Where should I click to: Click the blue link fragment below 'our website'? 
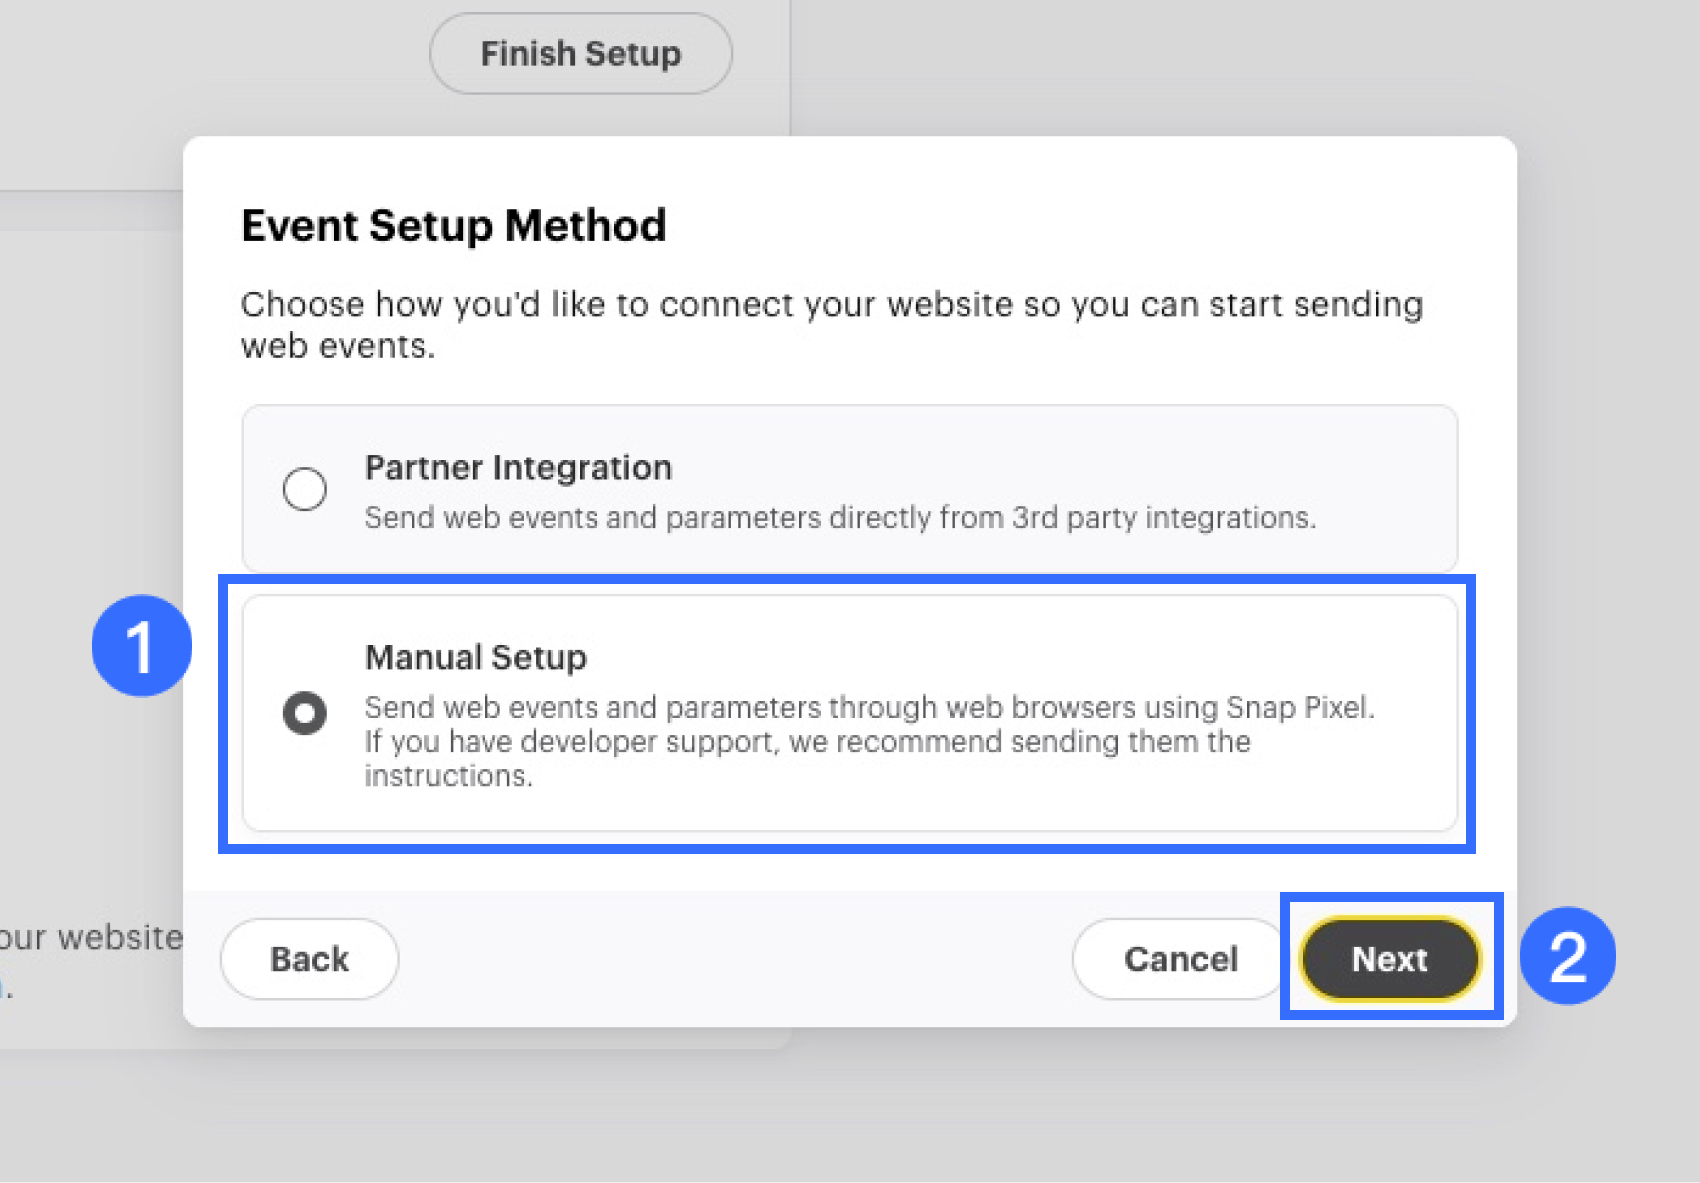point(5,990)
